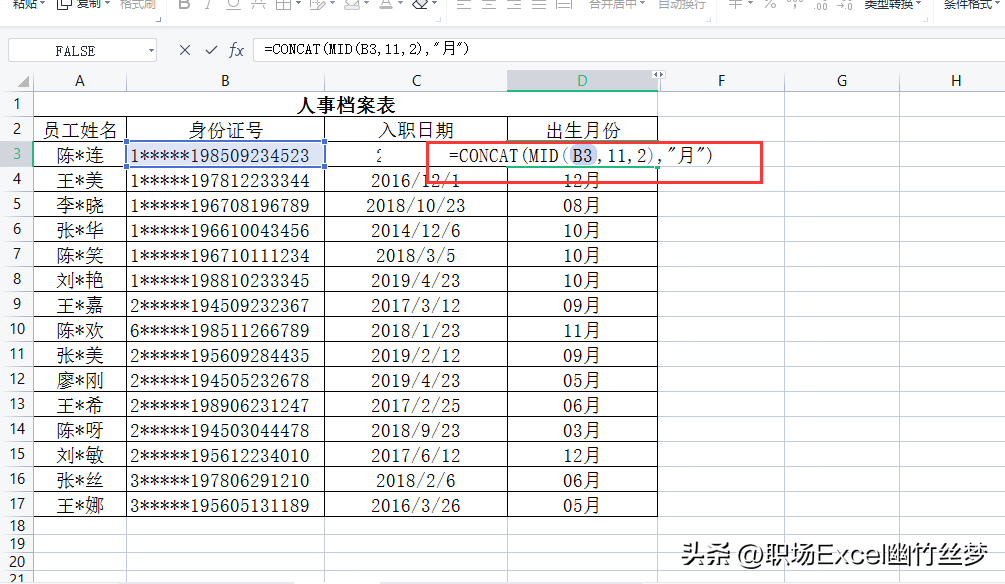Select ID cell 3*****197806291210
The height and width of the screenshot is (584, 1005).
coord(226,480)
